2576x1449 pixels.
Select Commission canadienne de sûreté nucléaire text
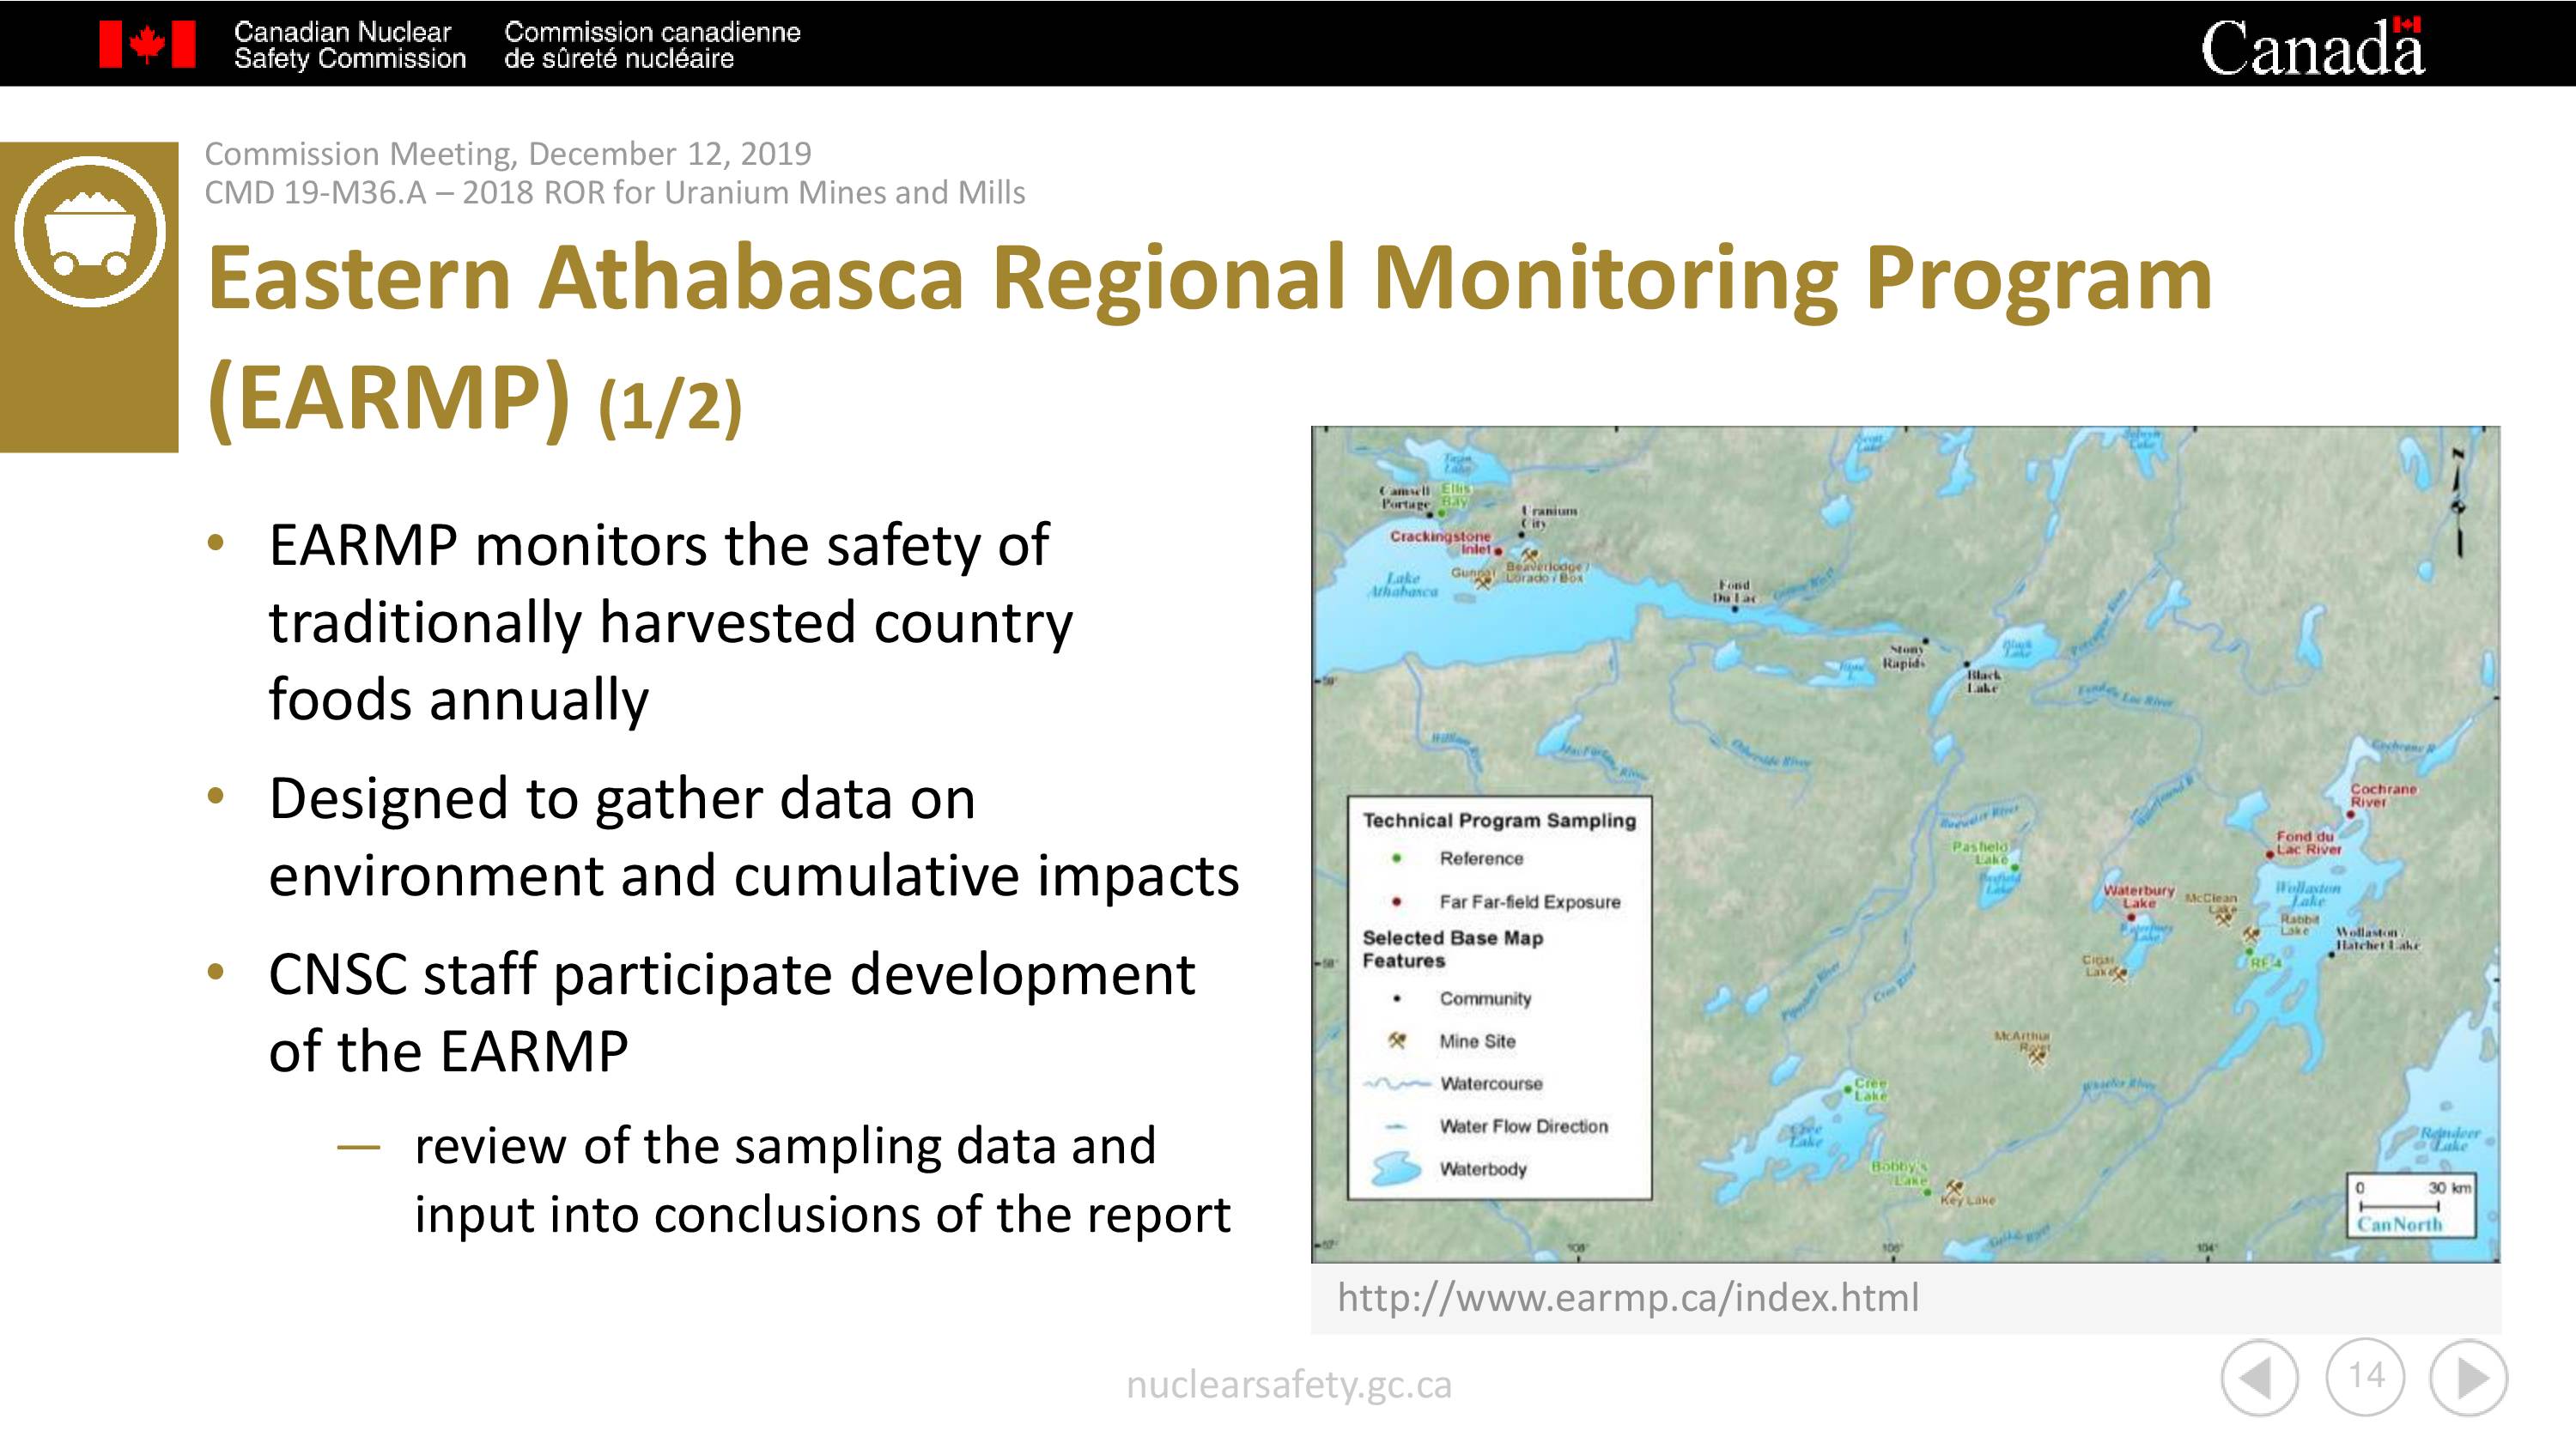(652, 45)
